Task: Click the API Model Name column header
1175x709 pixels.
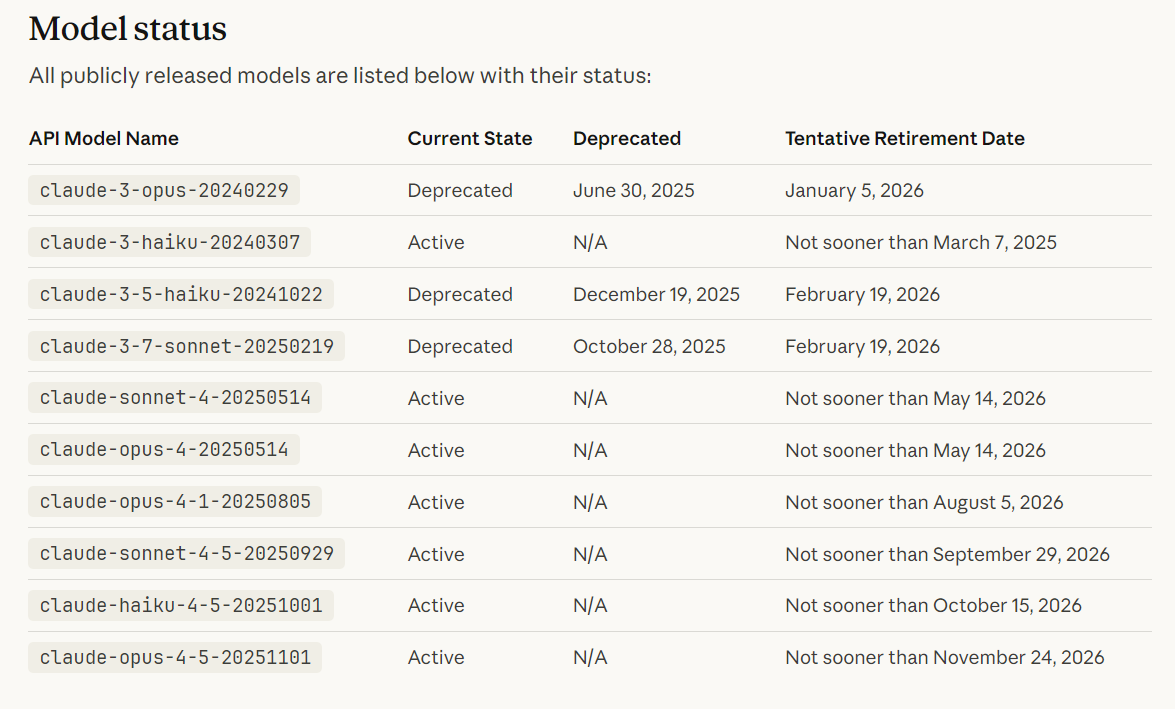Action: click(x=104, y=139)
